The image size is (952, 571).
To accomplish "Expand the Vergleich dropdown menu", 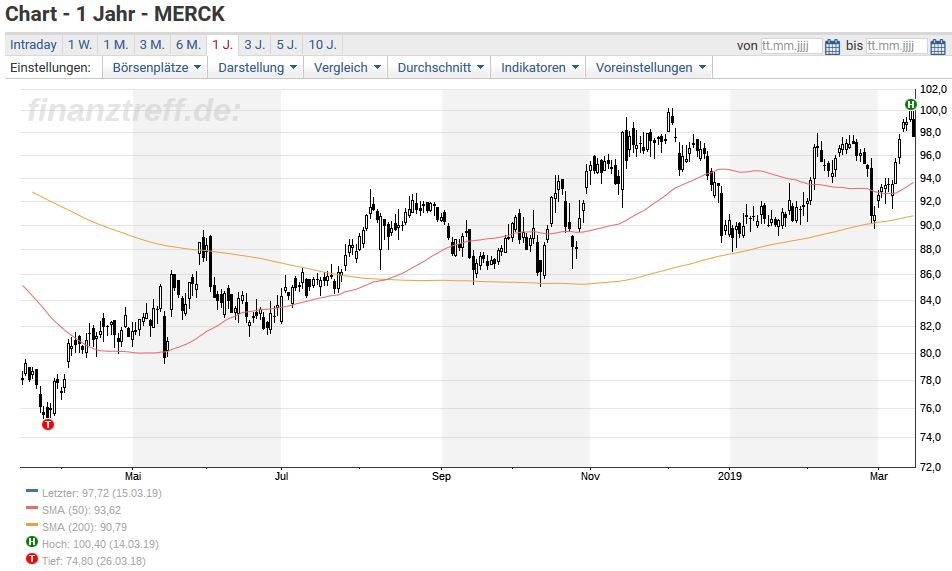I will click(347, 67).
